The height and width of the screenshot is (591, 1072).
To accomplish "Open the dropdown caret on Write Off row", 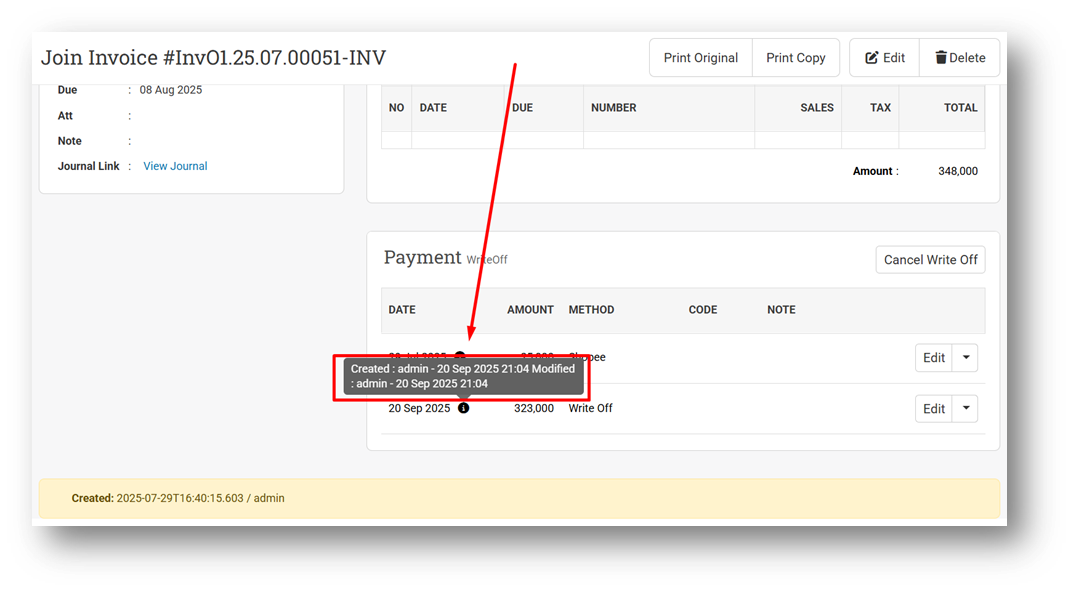I will click(x=965, y=409).
